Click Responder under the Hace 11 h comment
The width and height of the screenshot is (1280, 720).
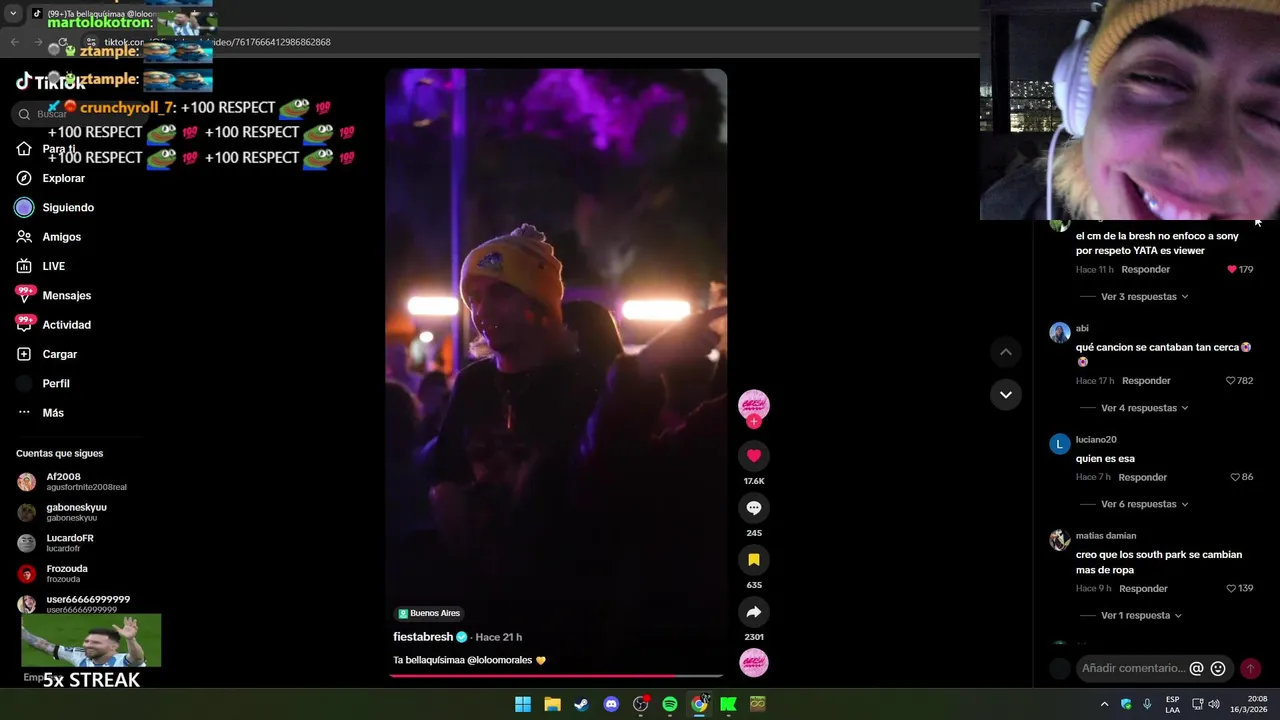[x=1145, y=270]
